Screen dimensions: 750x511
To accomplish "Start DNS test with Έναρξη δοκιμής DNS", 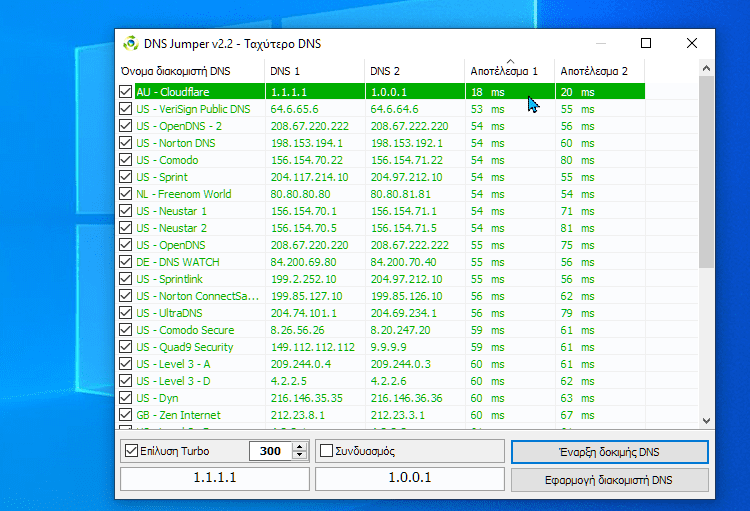I will (x=609, y=452).
